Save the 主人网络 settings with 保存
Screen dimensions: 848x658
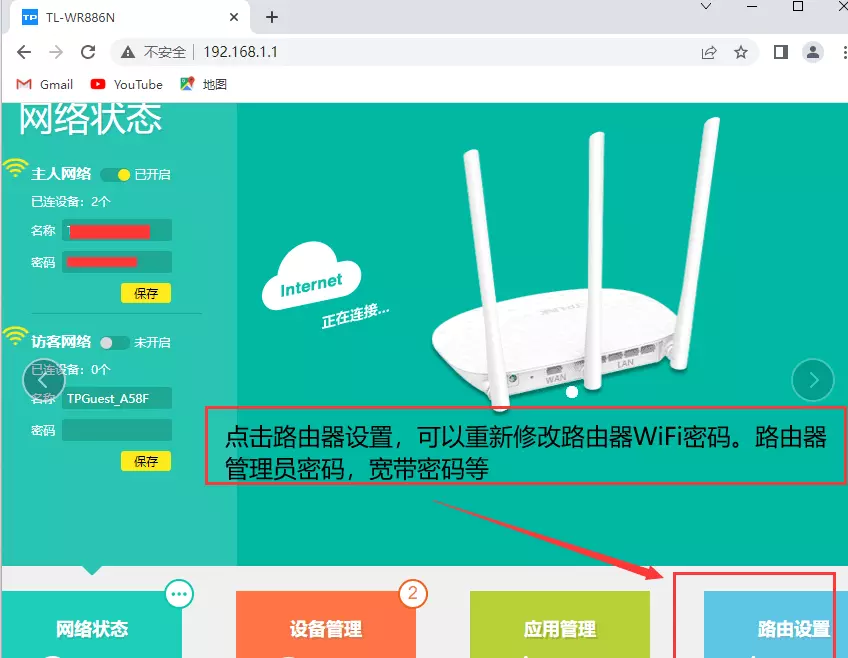coord(146,293)
